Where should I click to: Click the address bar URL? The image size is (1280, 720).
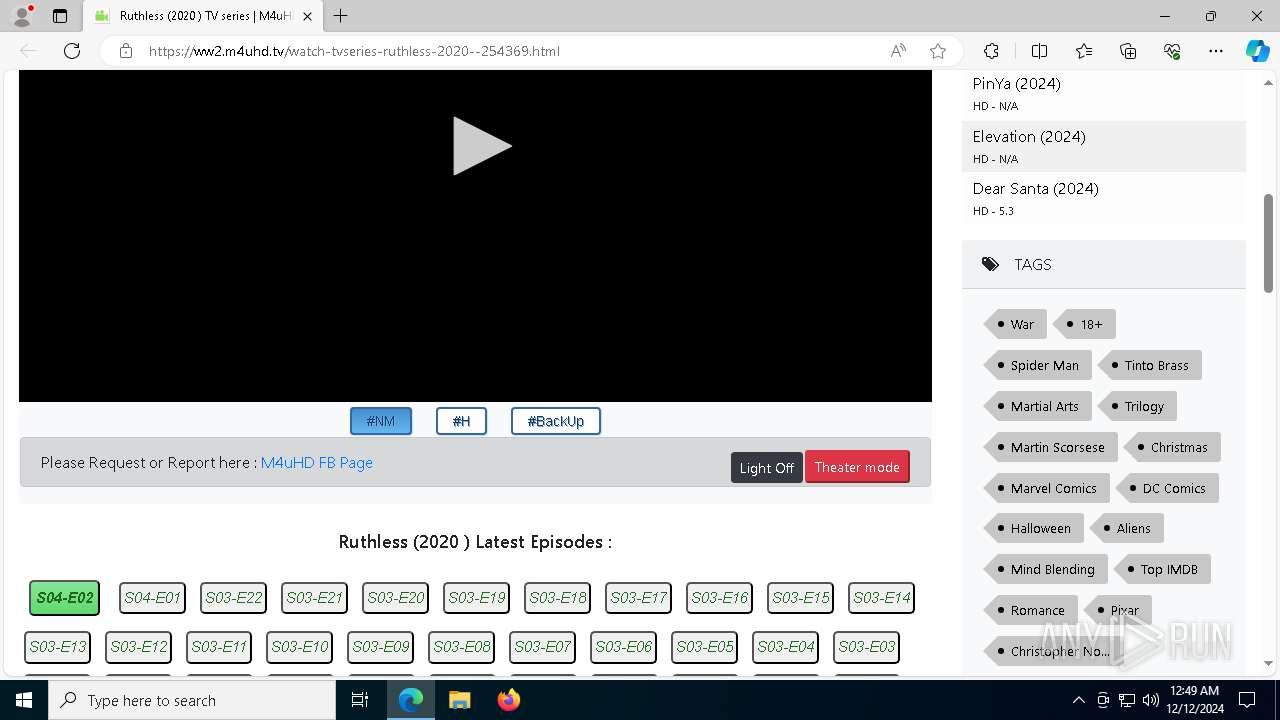[354, 51]
